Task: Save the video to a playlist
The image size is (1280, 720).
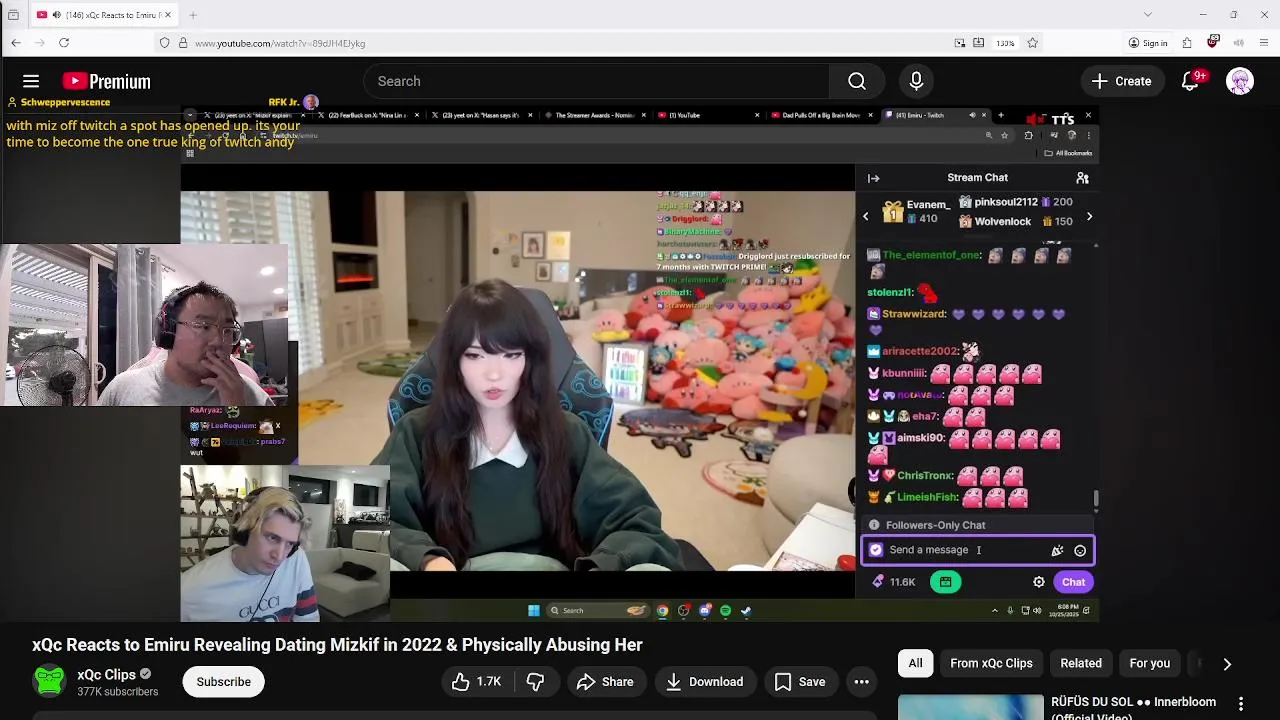Action: point(799,682)
